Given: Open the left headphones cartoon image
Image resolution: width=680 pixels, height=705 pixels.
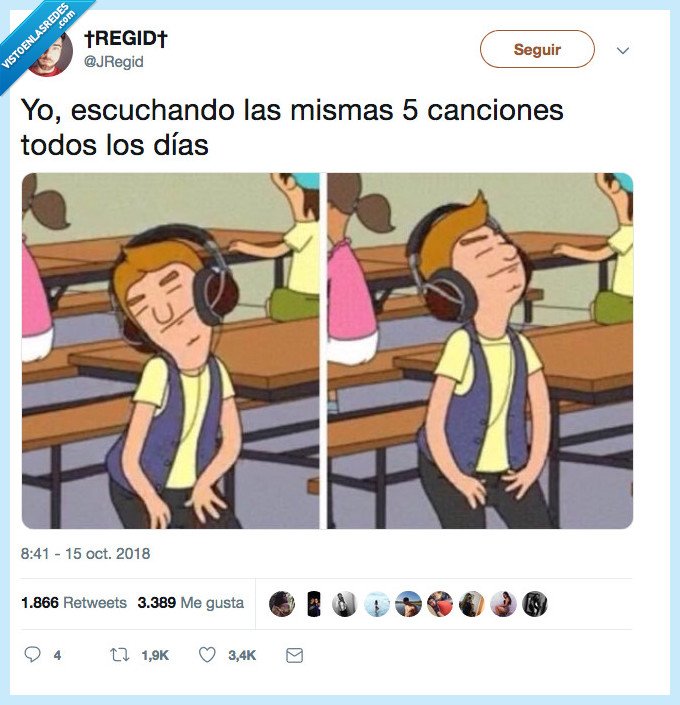Looking at the screenshot, I should point(170,351).
